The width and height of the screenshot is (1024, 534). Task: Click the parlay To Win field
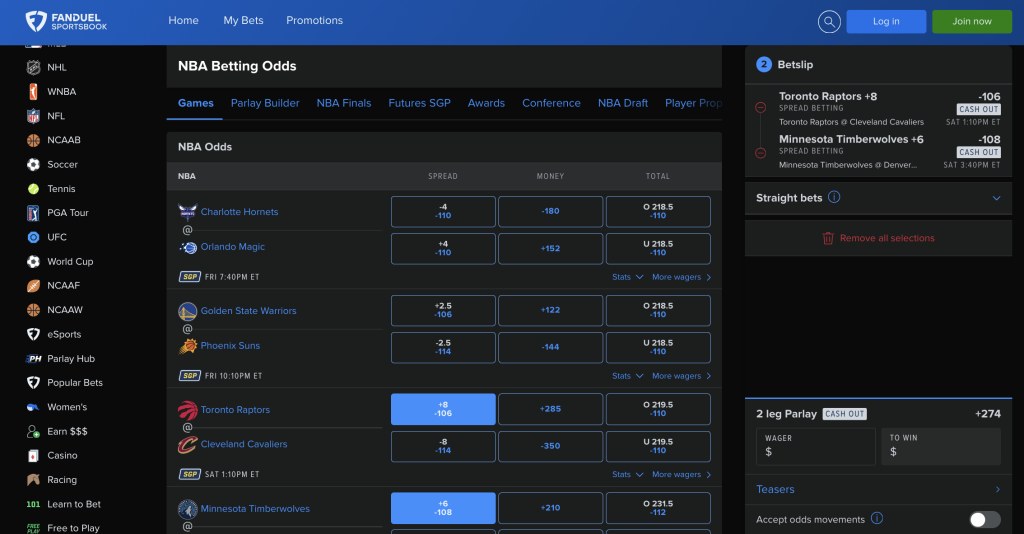(941, 447)
